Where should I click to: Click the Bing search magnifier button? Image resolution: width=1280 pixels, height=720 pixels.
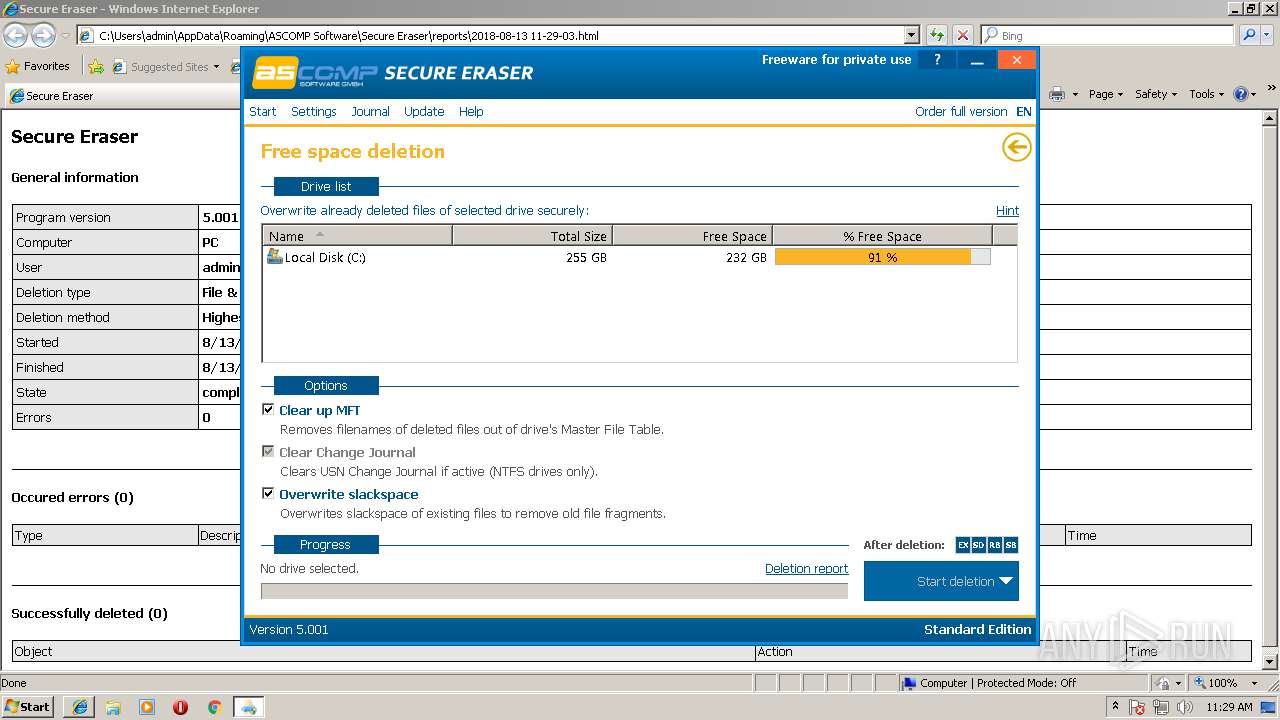pyautogui.click(x=1249, y=35)
